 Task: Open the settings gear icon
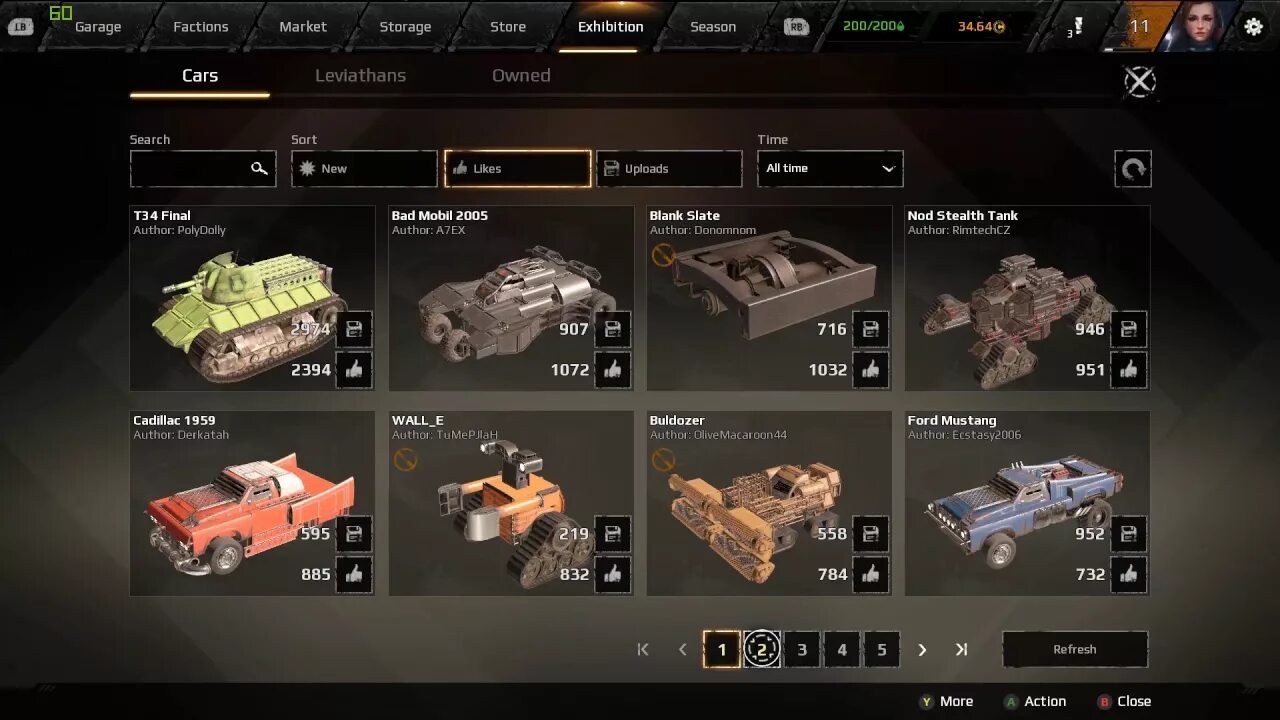click(1253, 27)
